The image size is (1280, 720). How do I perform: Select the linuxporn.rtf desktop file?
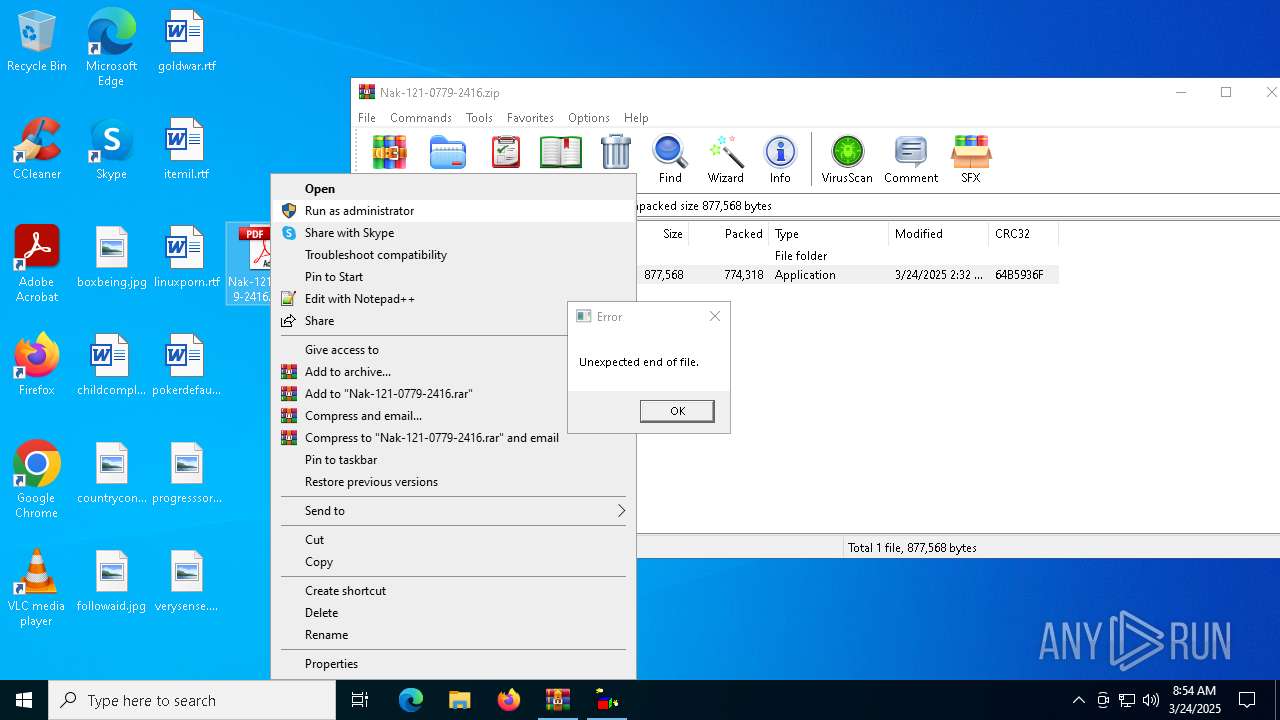pos(186,258)
